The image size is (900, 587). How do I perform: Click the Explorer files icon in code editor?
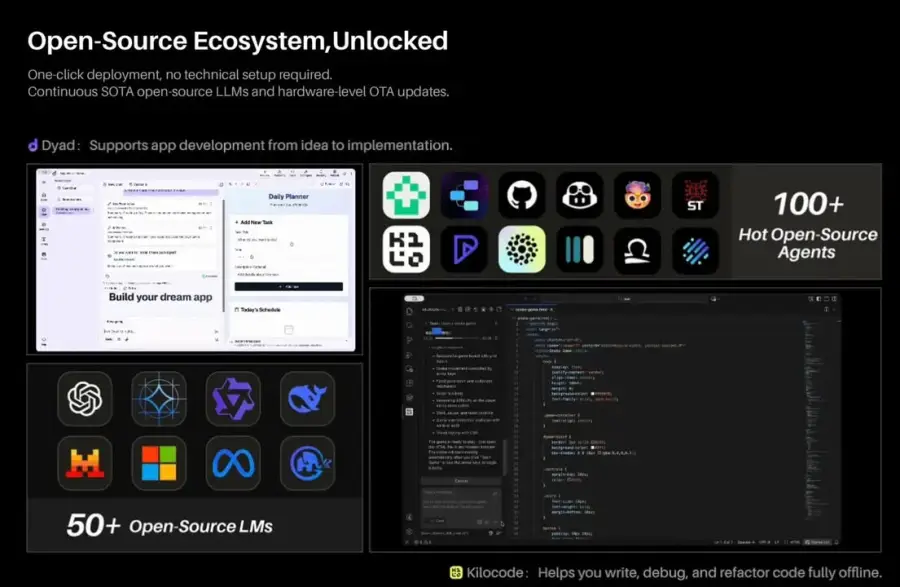[x=409, y=312]
